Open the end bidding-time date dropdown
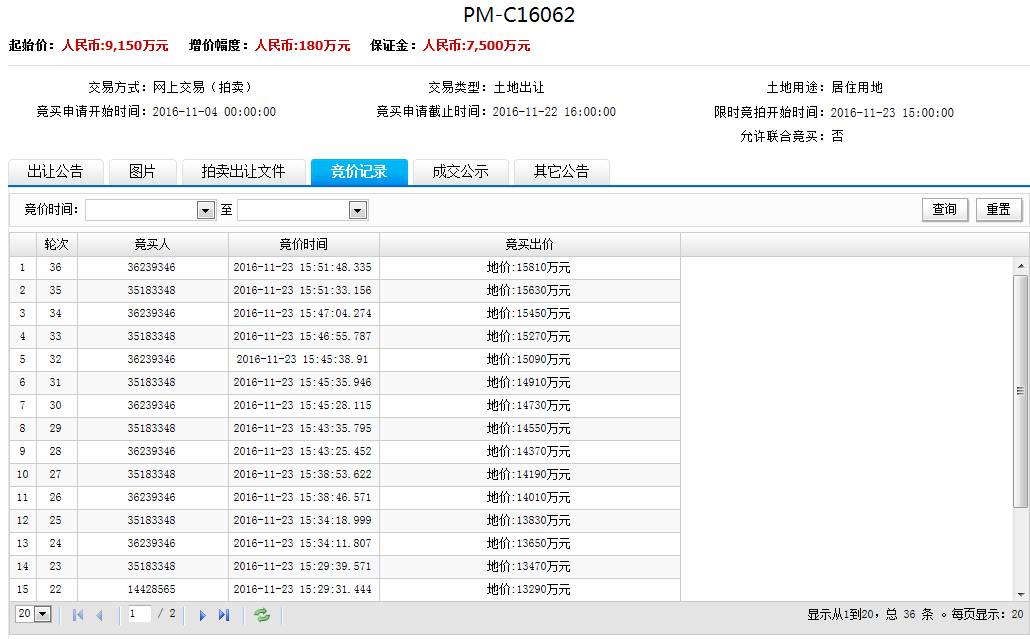This screenshot has height=639, width=1030. point(357,210)
